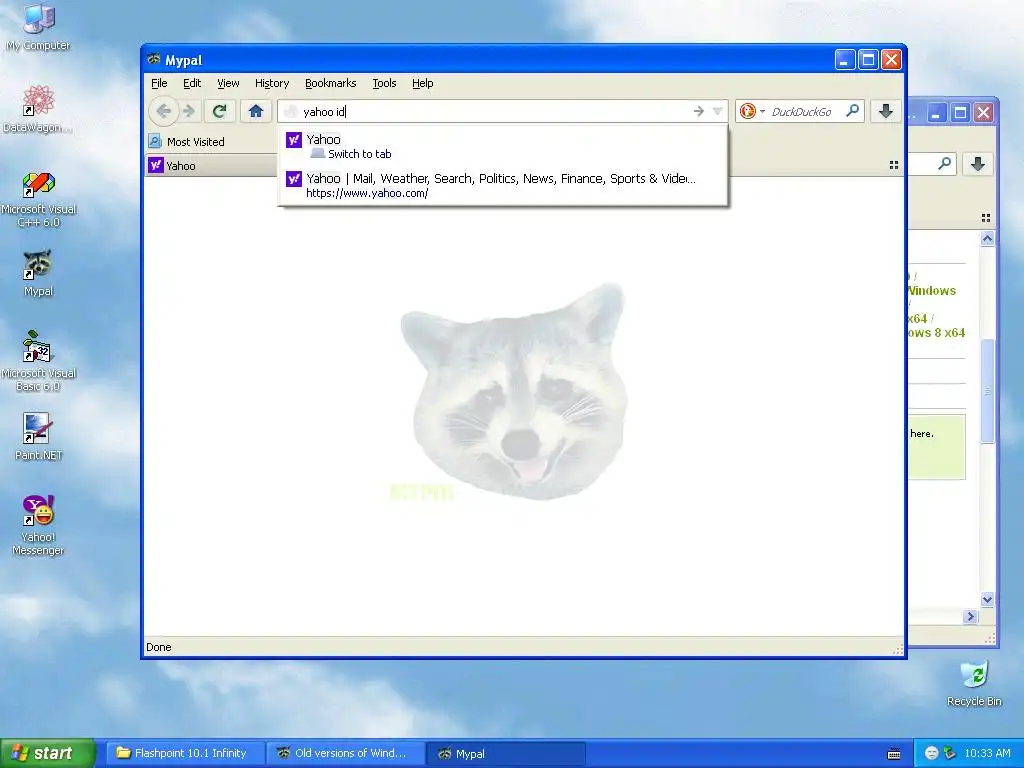Viewport: 1024px width, 768px height.
Task: Open the History menu
Action: click(x=272, y=83)
